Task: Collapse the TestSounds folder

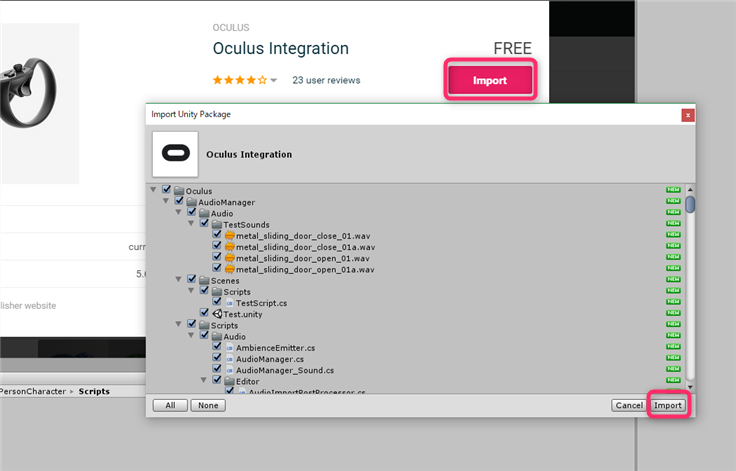Action: 191,224
